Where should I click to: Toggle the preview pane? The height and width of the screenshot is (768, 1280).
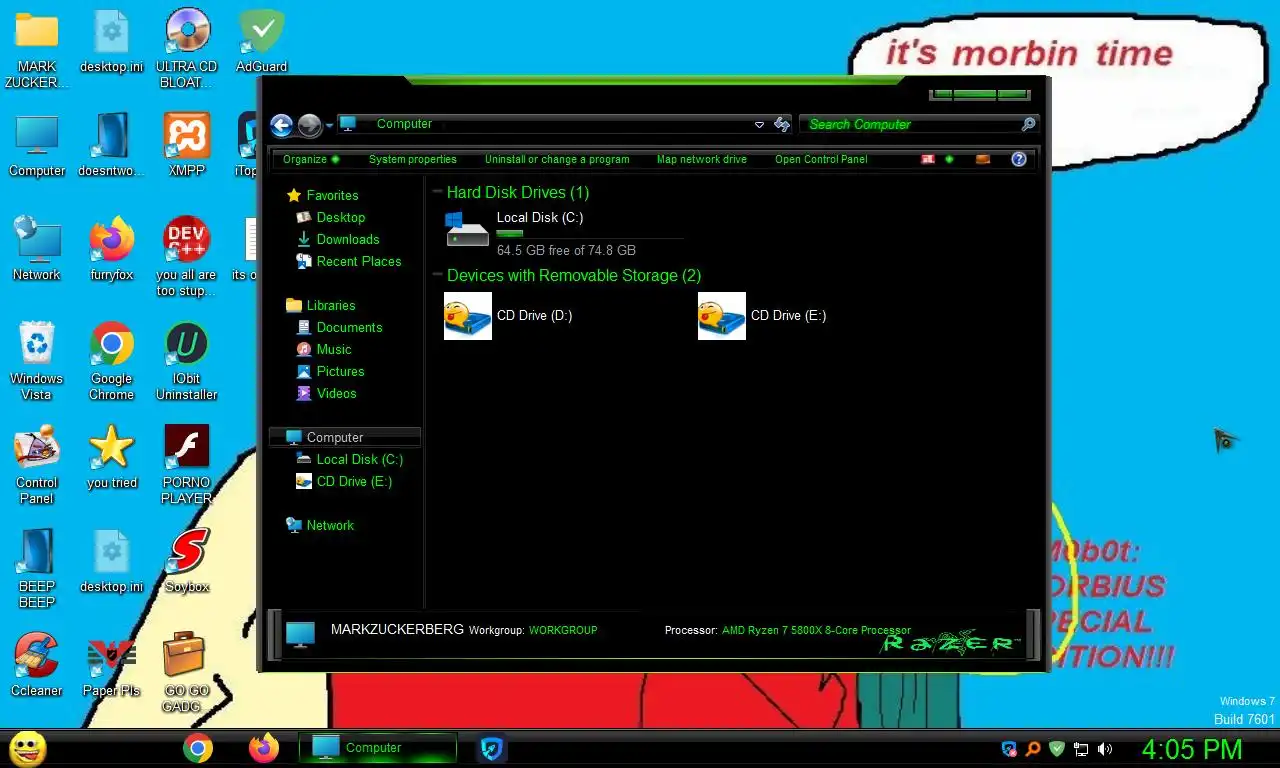[x=983, y=159]
